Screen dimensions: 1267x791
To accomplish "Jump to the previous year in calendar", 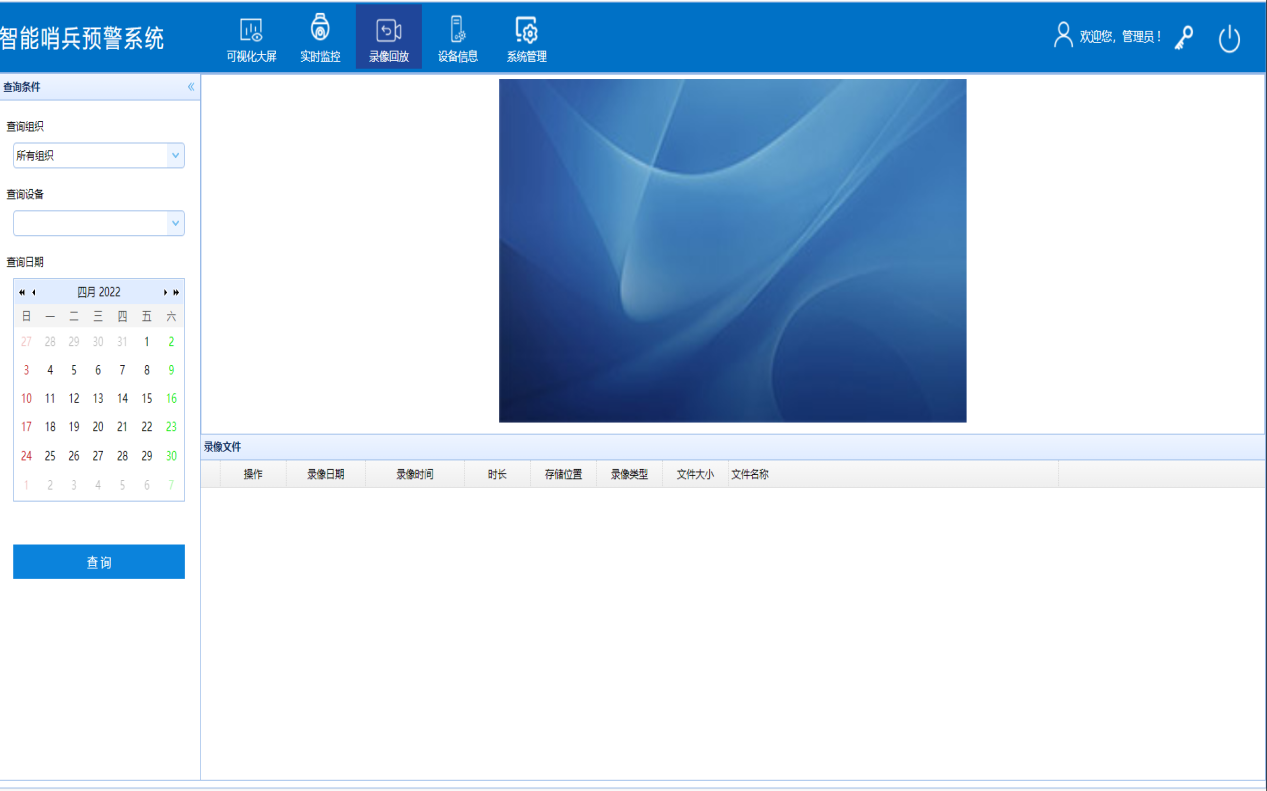I will [x=22, y=292].
